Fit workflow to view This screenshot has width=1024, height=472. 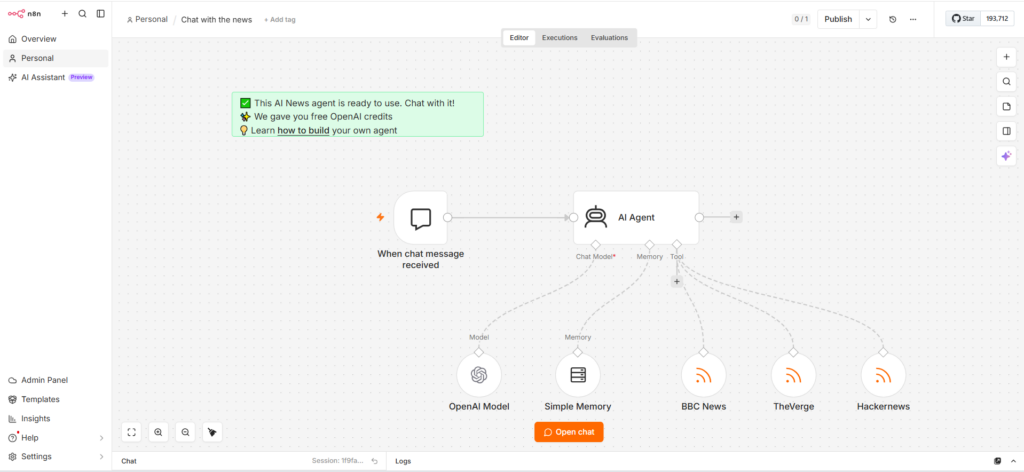point(131,432)
